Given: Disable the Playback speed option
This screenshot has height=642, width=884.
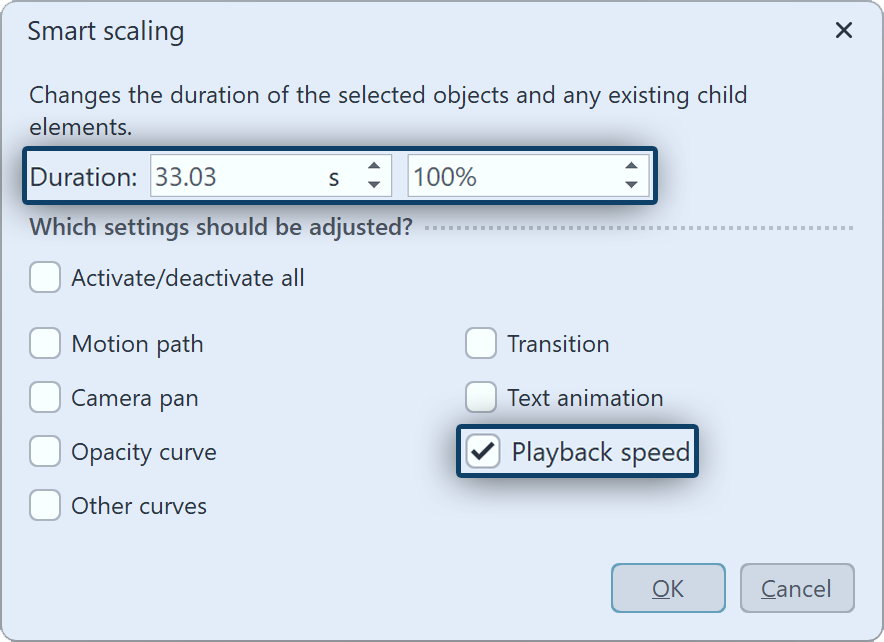Looking at the screenshot, I should [x=485, y=452].
